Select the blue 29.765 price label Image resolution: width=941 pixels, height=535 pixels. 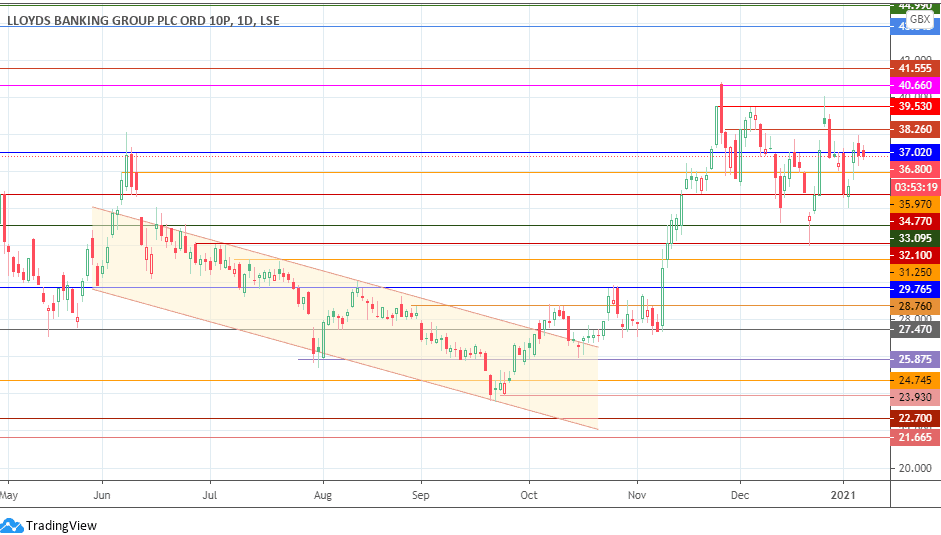[915, 289]
